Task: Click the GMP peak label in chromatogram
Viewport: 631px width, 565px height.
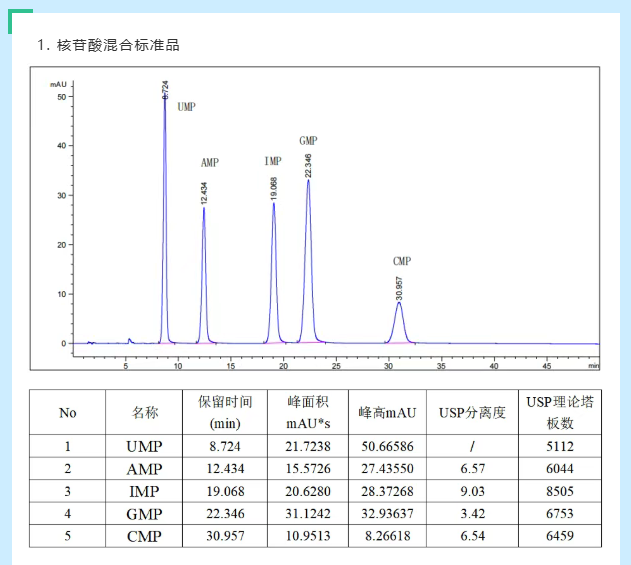Action: coord(308,140)
